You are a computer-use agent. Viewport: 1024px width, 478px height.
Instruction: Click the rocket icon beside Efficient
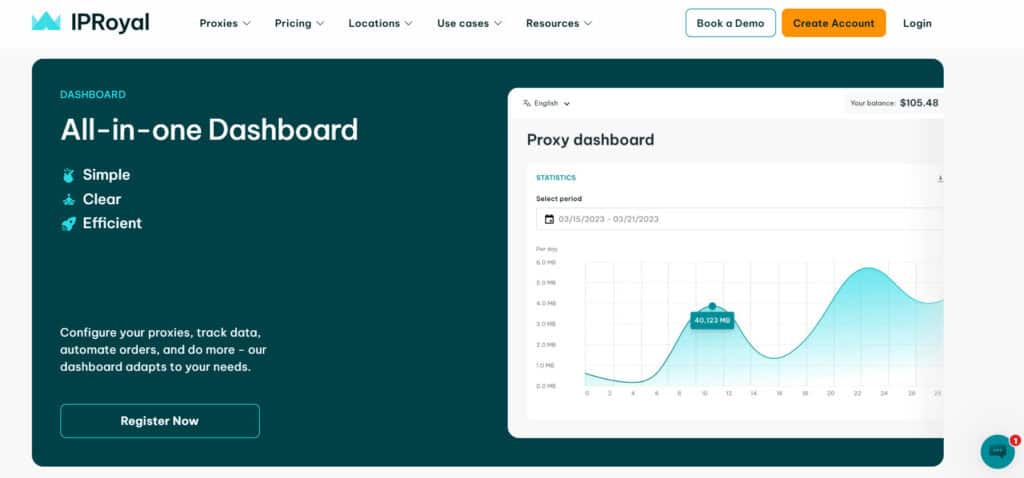point(69,223)
